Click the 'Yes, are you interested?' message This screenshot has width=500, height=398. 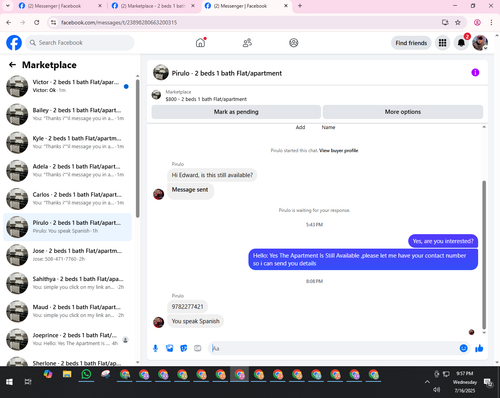tap(443, 241)
